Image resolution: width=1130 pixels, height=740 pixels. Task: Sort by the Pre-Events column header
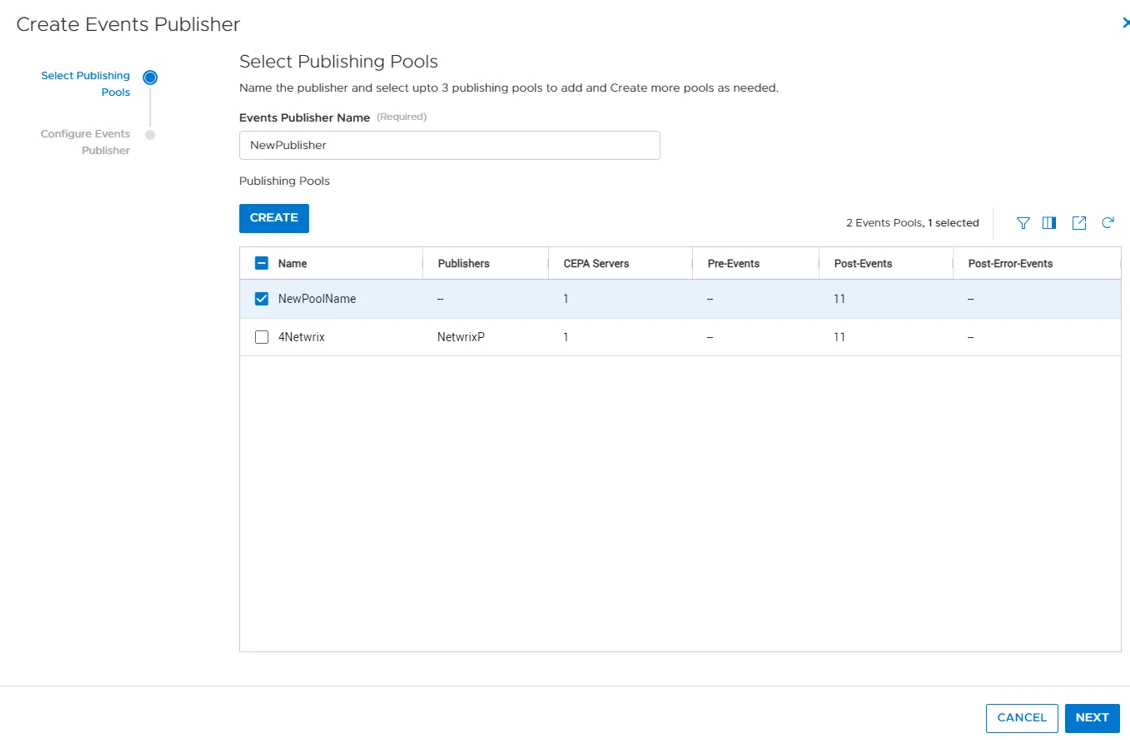tap(733, 264)
